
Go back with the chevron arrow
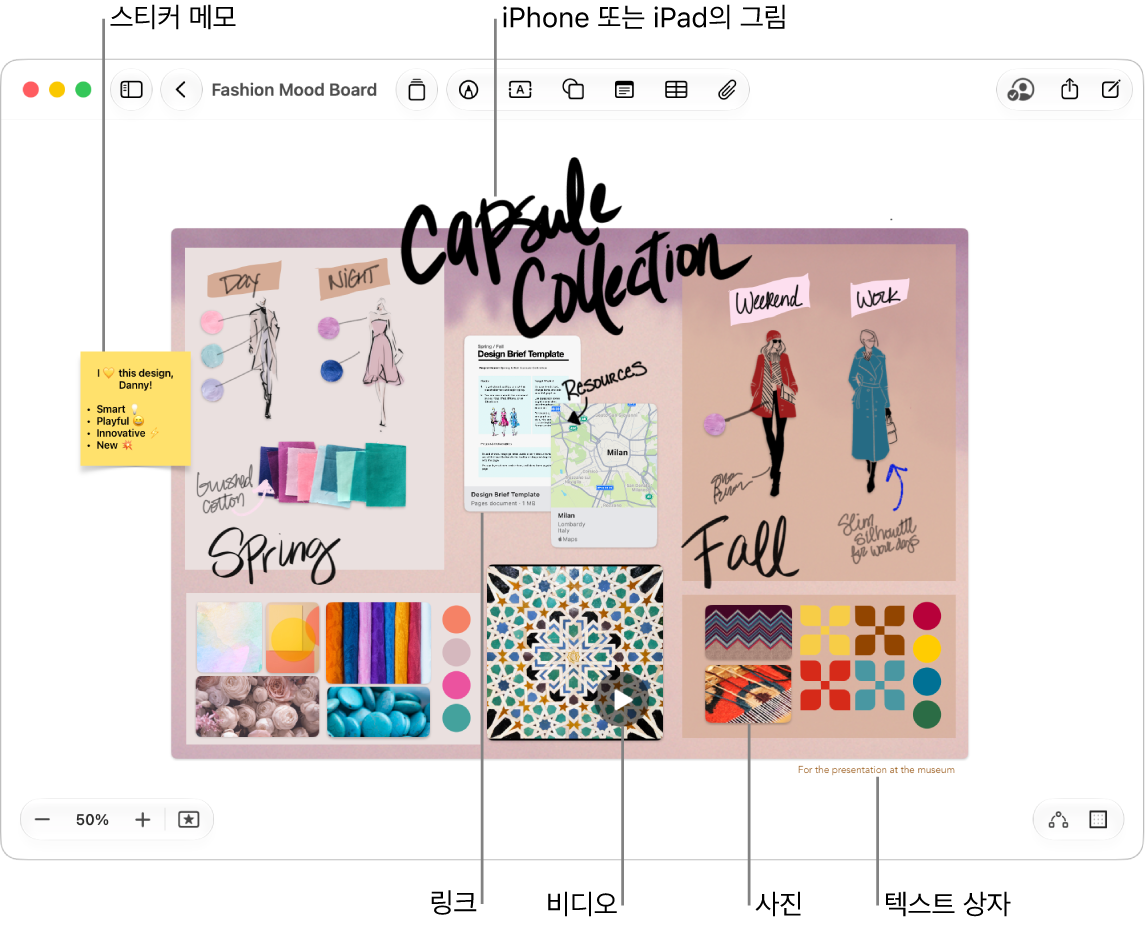[x=181, y=90]
